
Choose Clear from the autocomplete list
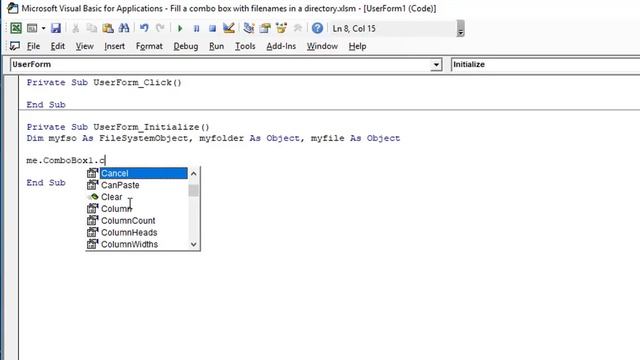pos(111,197)
